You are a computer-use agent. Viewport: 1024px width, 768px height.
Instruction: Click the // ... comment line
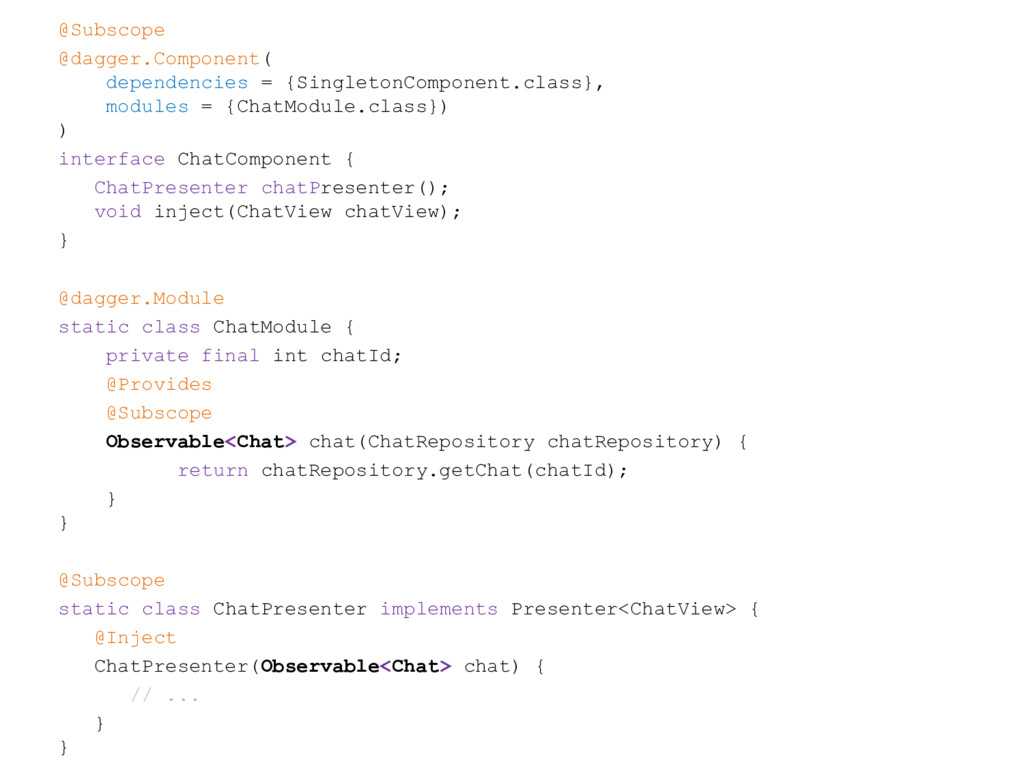[165, 696]
